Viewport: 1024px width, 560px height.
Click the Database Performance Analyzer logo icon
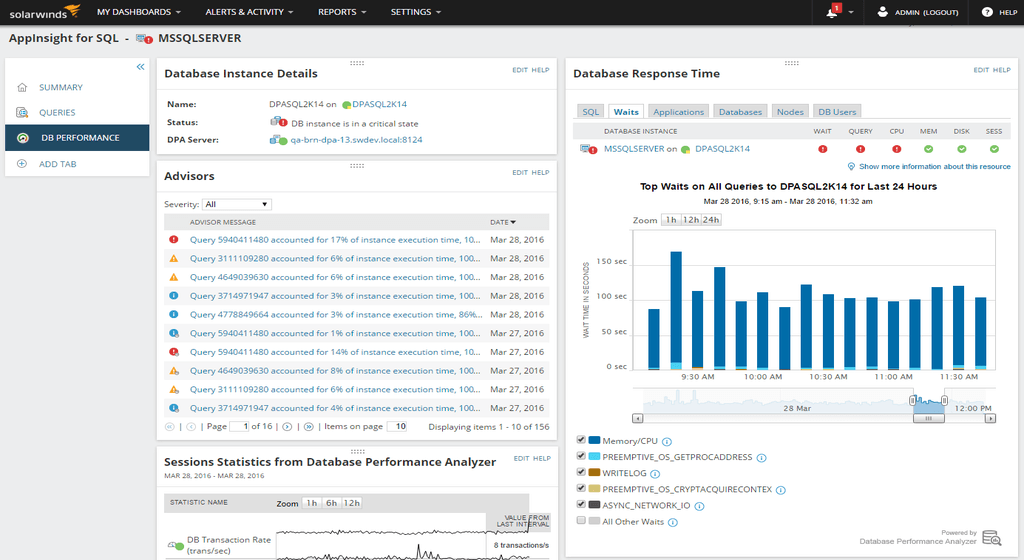(991, 537)
